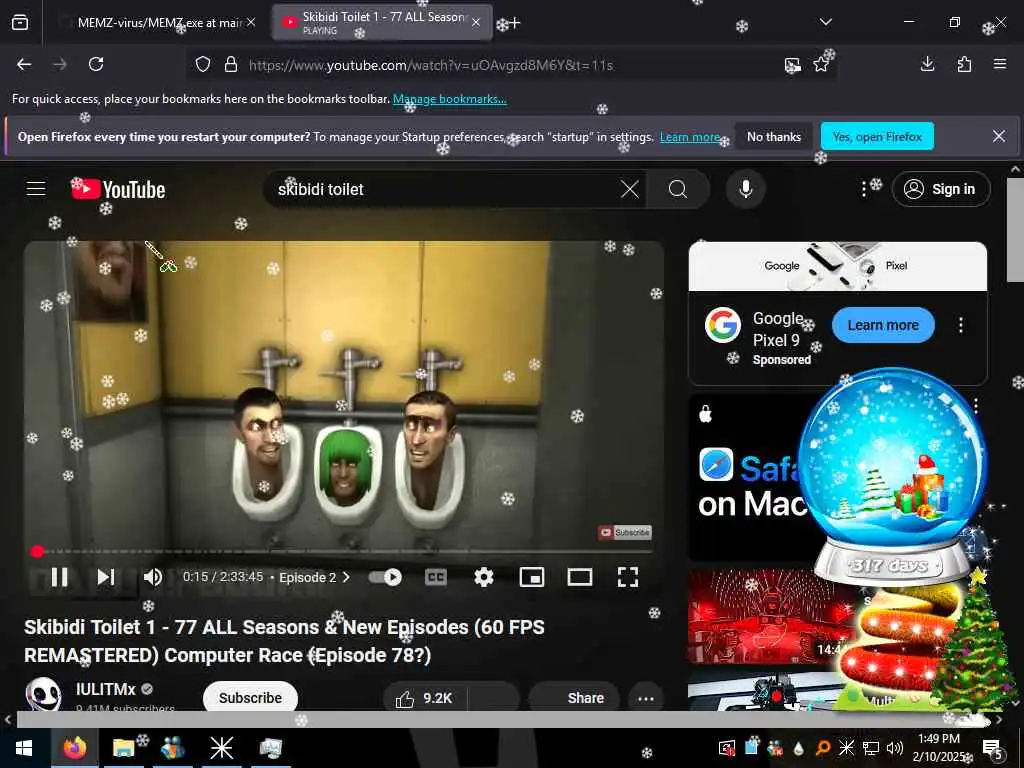Image resolution: width=1024 pixels, height=768 pixels.
Task: Open the clock showing 1:49 PM
Action: [938, 748]
